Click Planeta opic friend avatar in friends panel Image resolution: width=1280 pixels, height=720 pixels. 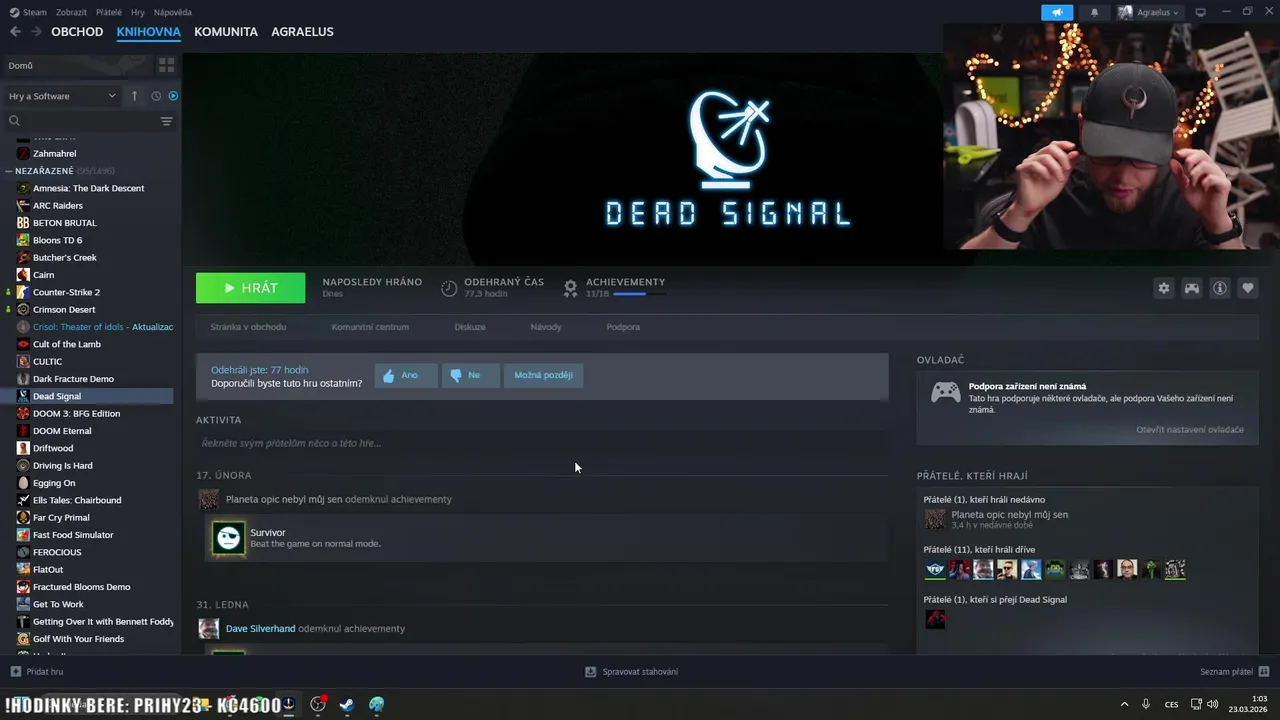(x=935, y=519)
